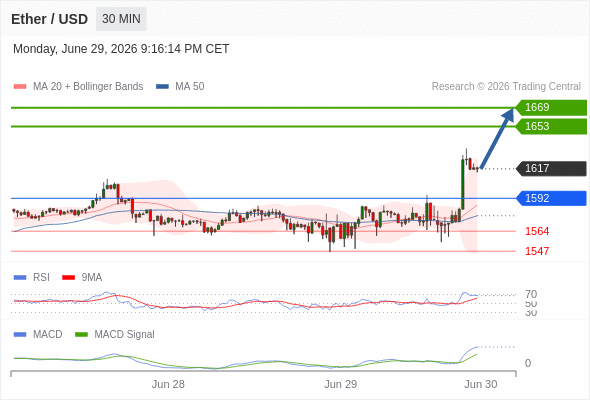This screenshot has width=590, height=400.
Task: Click the blue 1592 pivot price tag
Action: point(551,198)
